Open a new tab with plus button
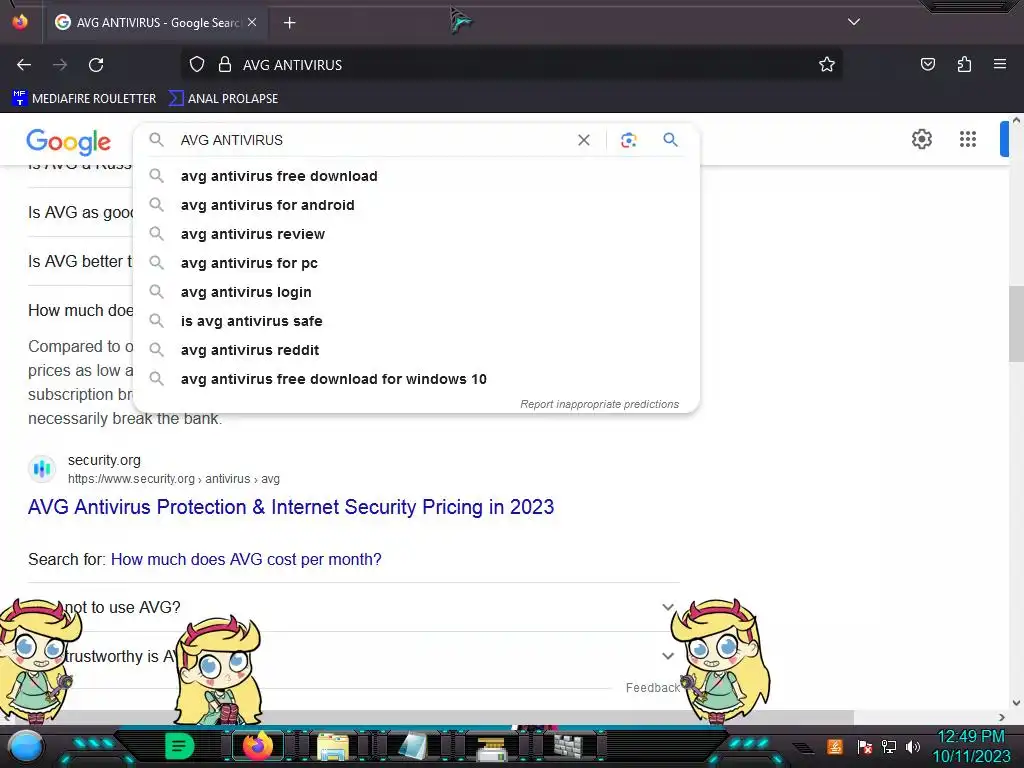1024x768 pixels. click(289, 23)
